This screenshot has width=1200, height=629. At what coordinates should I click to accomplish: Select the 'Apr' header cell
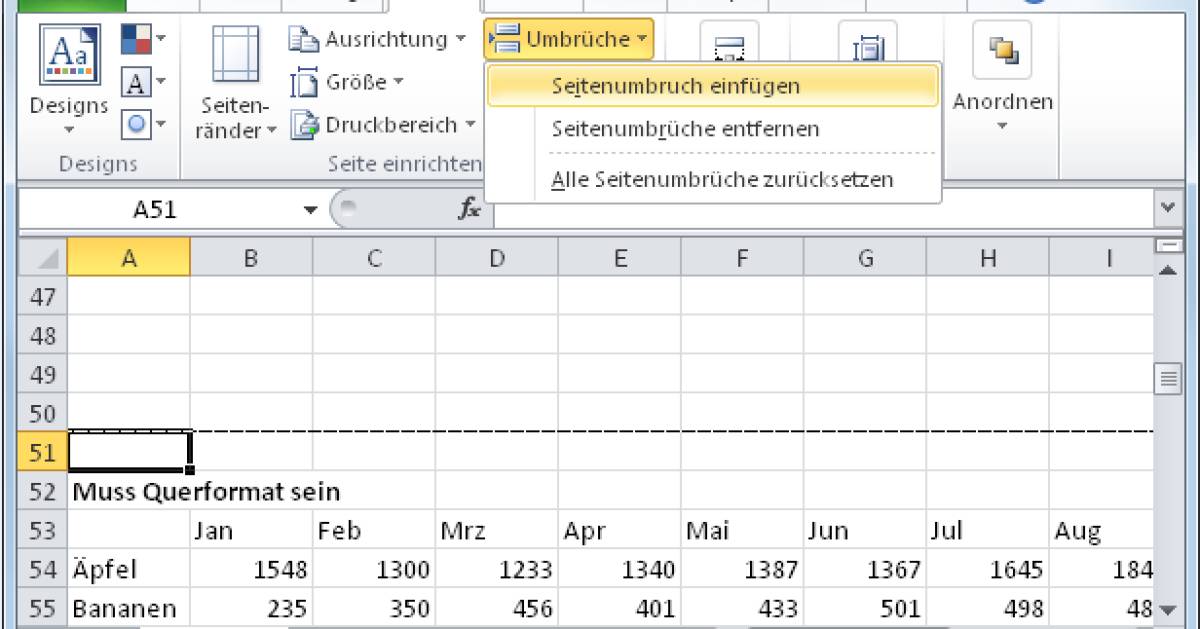(x=619, y=531)
